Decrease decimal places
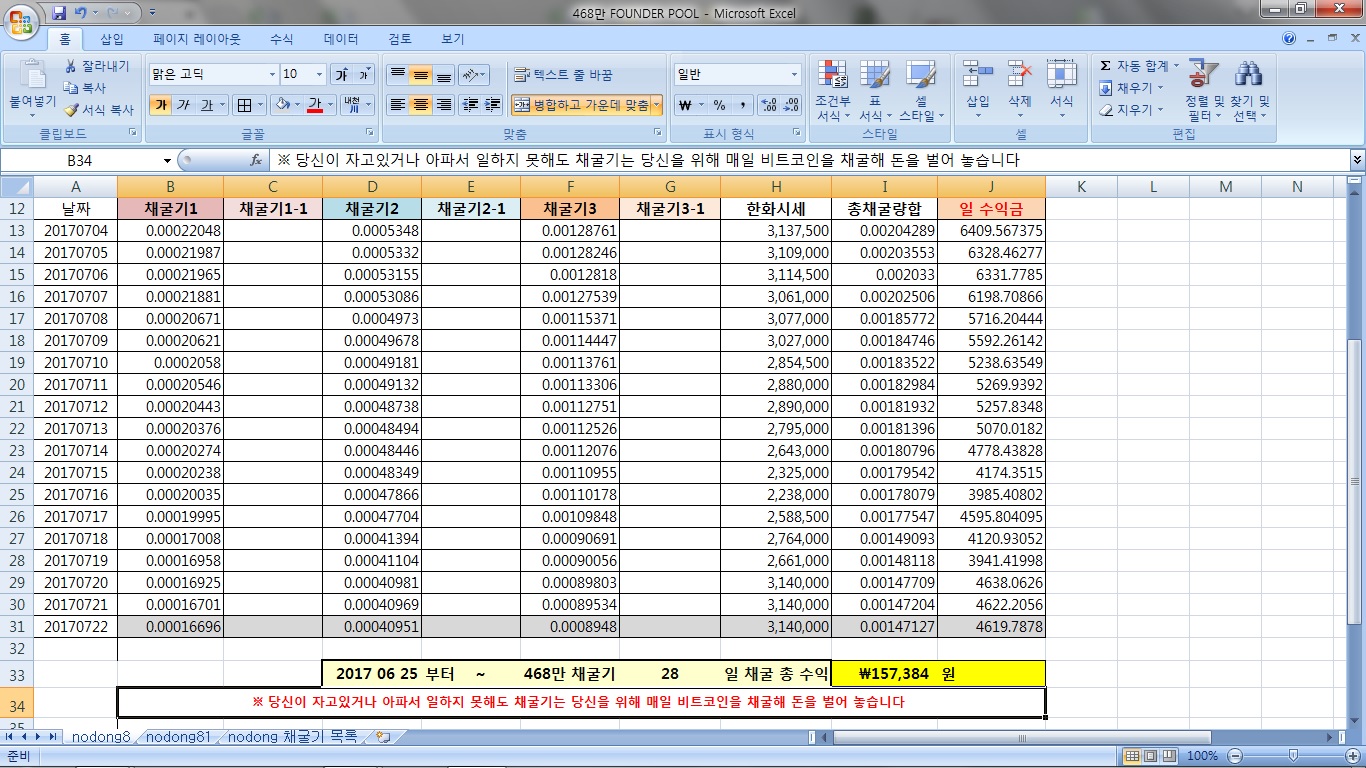This screenshot has width=1366, height=768. [791, 105]
